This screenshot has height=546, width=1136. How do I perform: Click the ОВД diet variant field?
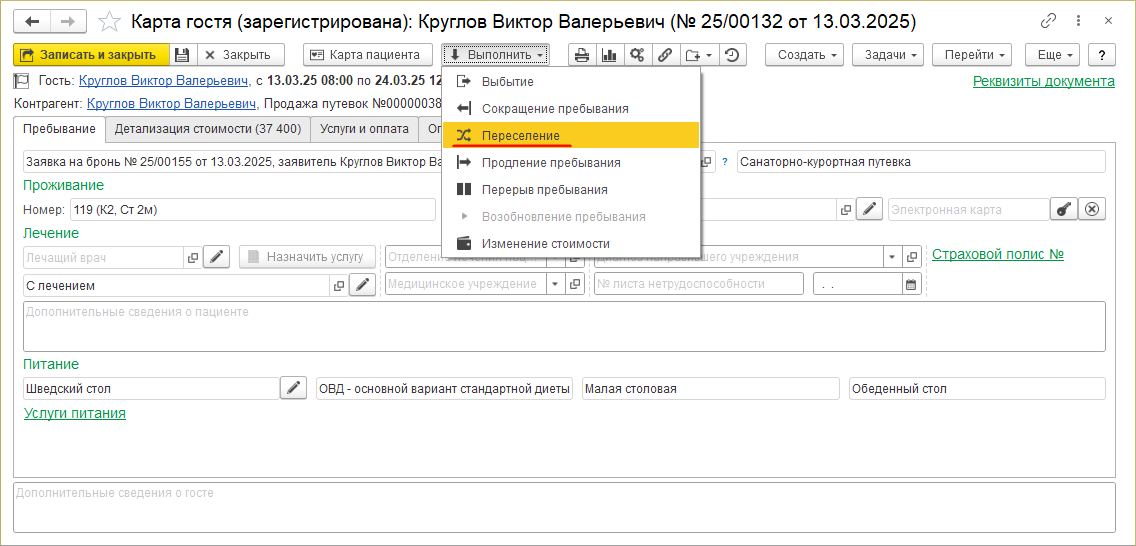445,388
